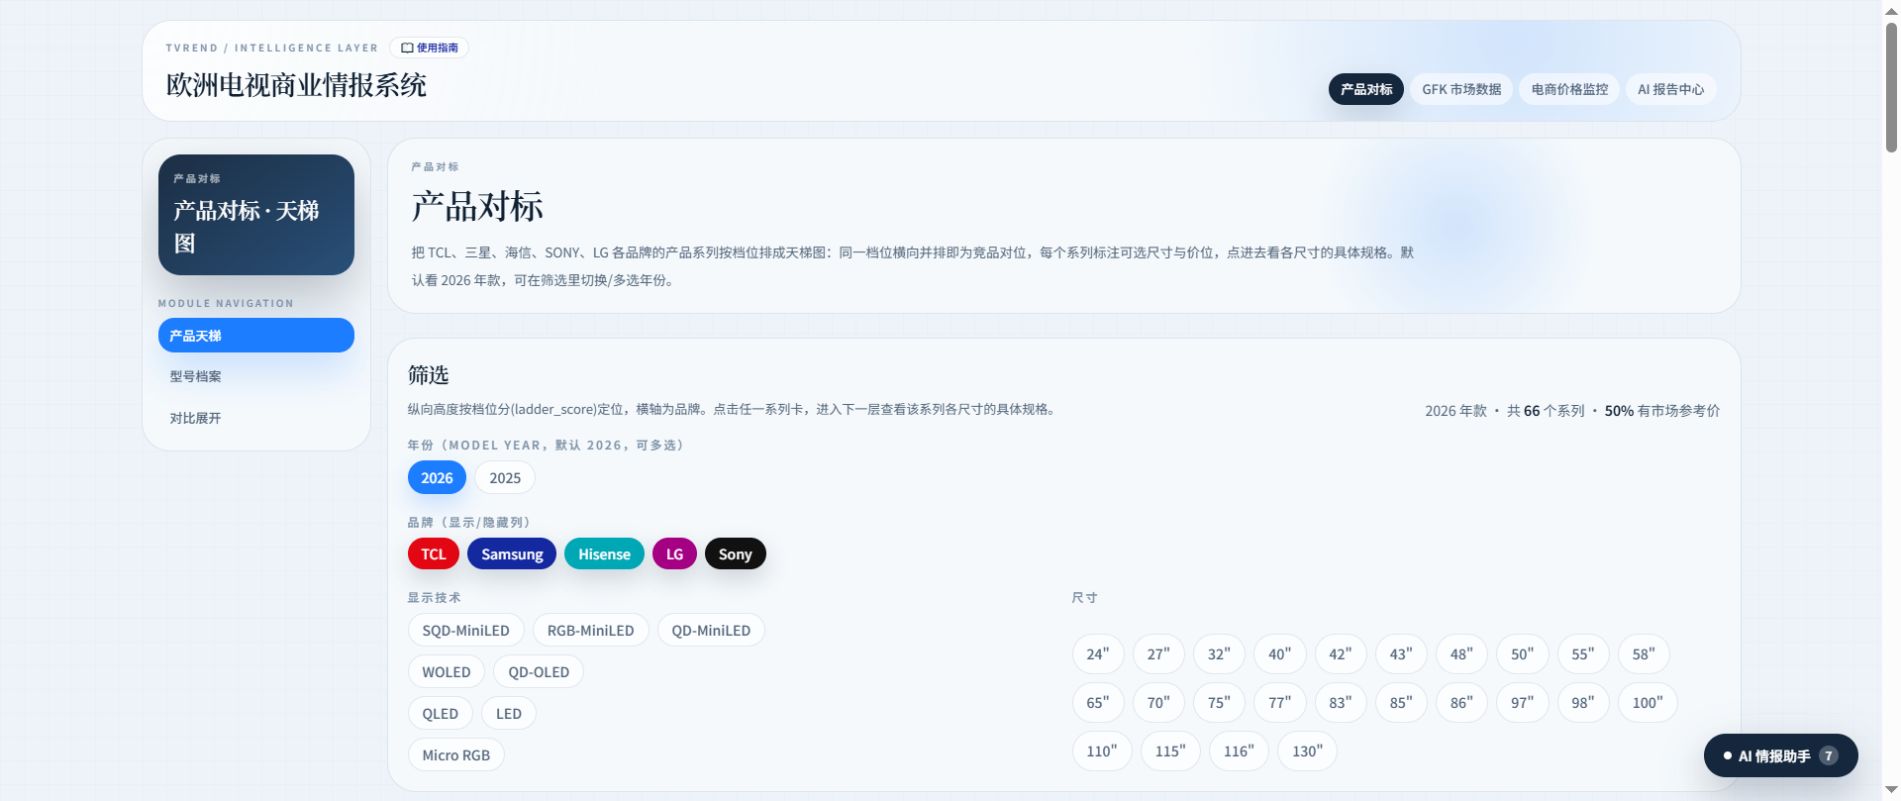Toggle the Samsung brand column
The image size is (1901, 801).
coord(512,554)
